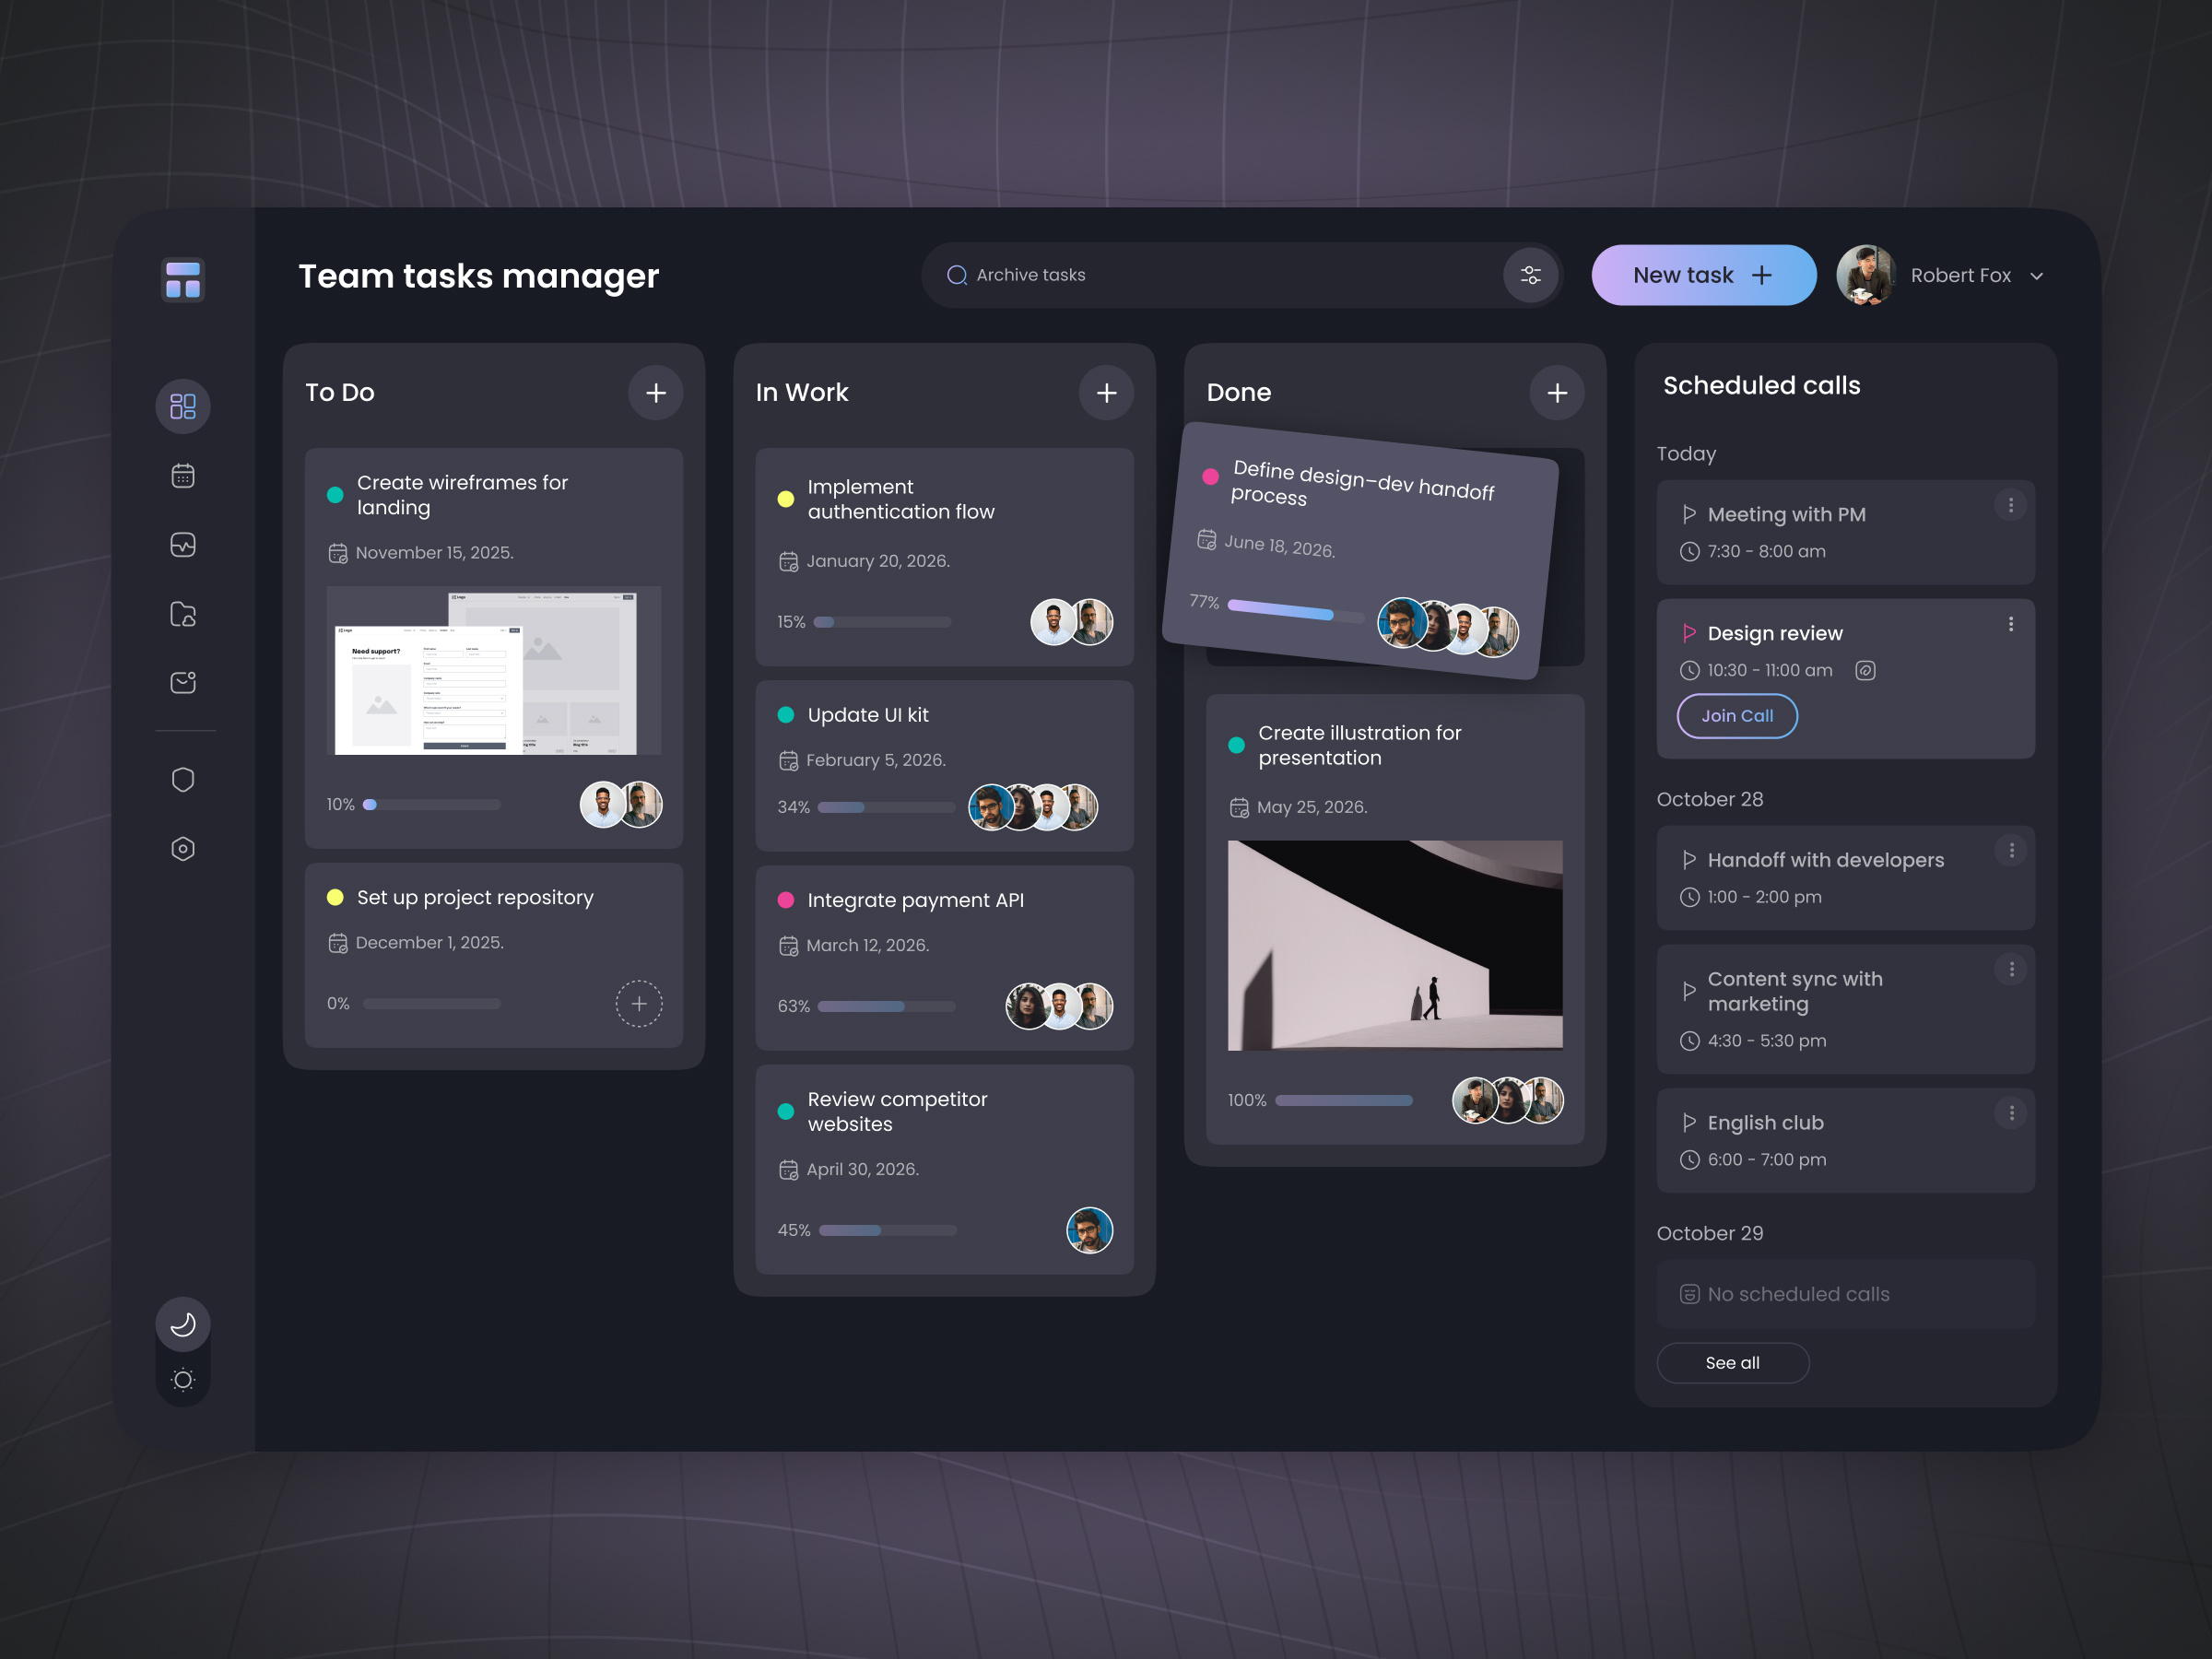Click May 25, 2026 due date
2212x1659 pixels.
pyautogui.click(x=1312, y=808)
